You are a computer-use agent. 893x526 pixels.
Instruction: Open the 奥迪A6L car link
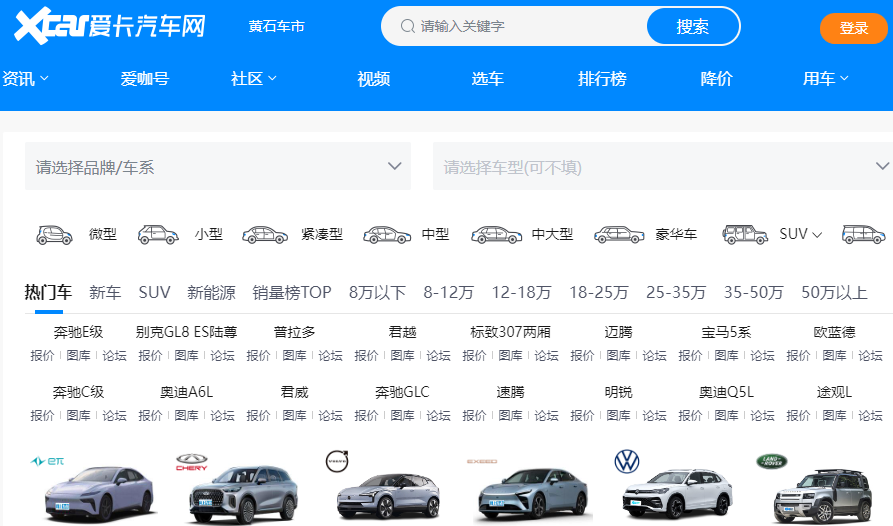click(186, 392)
